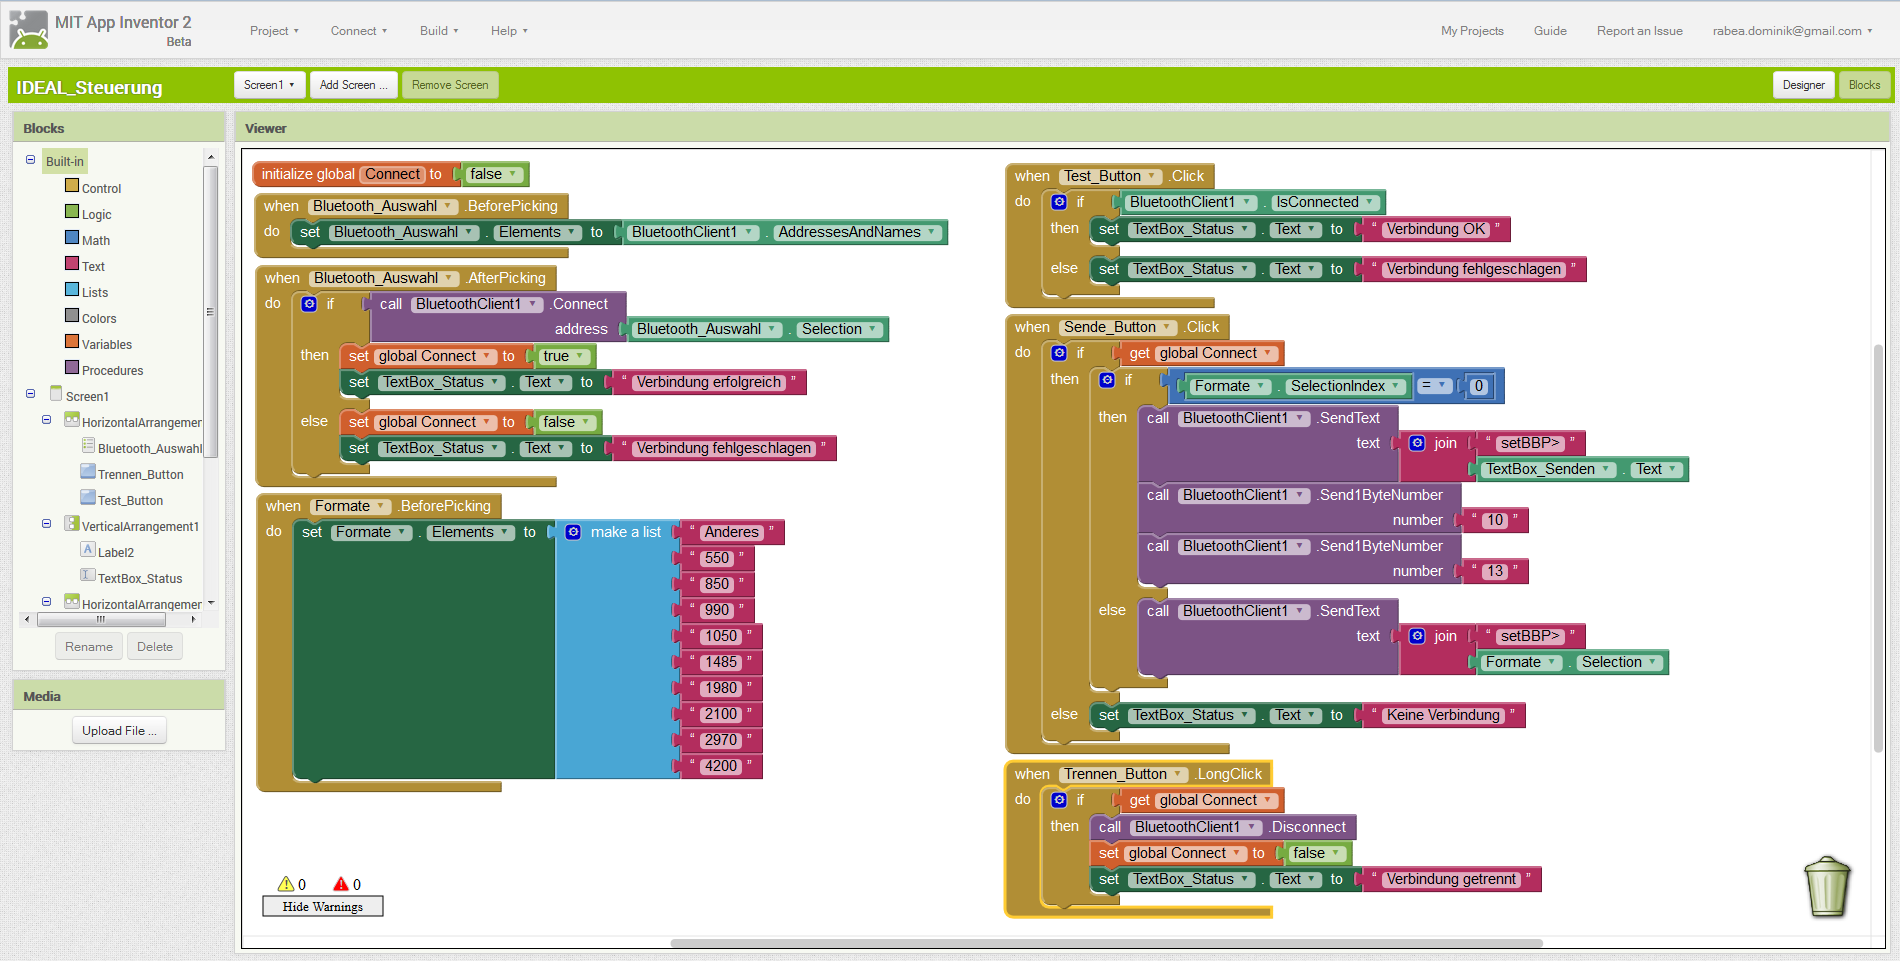Click mutator gear in Bluetooth_Auswahl AfterPicking if block
This screenshot has height=961, width=1900.
tap(309, 304)
